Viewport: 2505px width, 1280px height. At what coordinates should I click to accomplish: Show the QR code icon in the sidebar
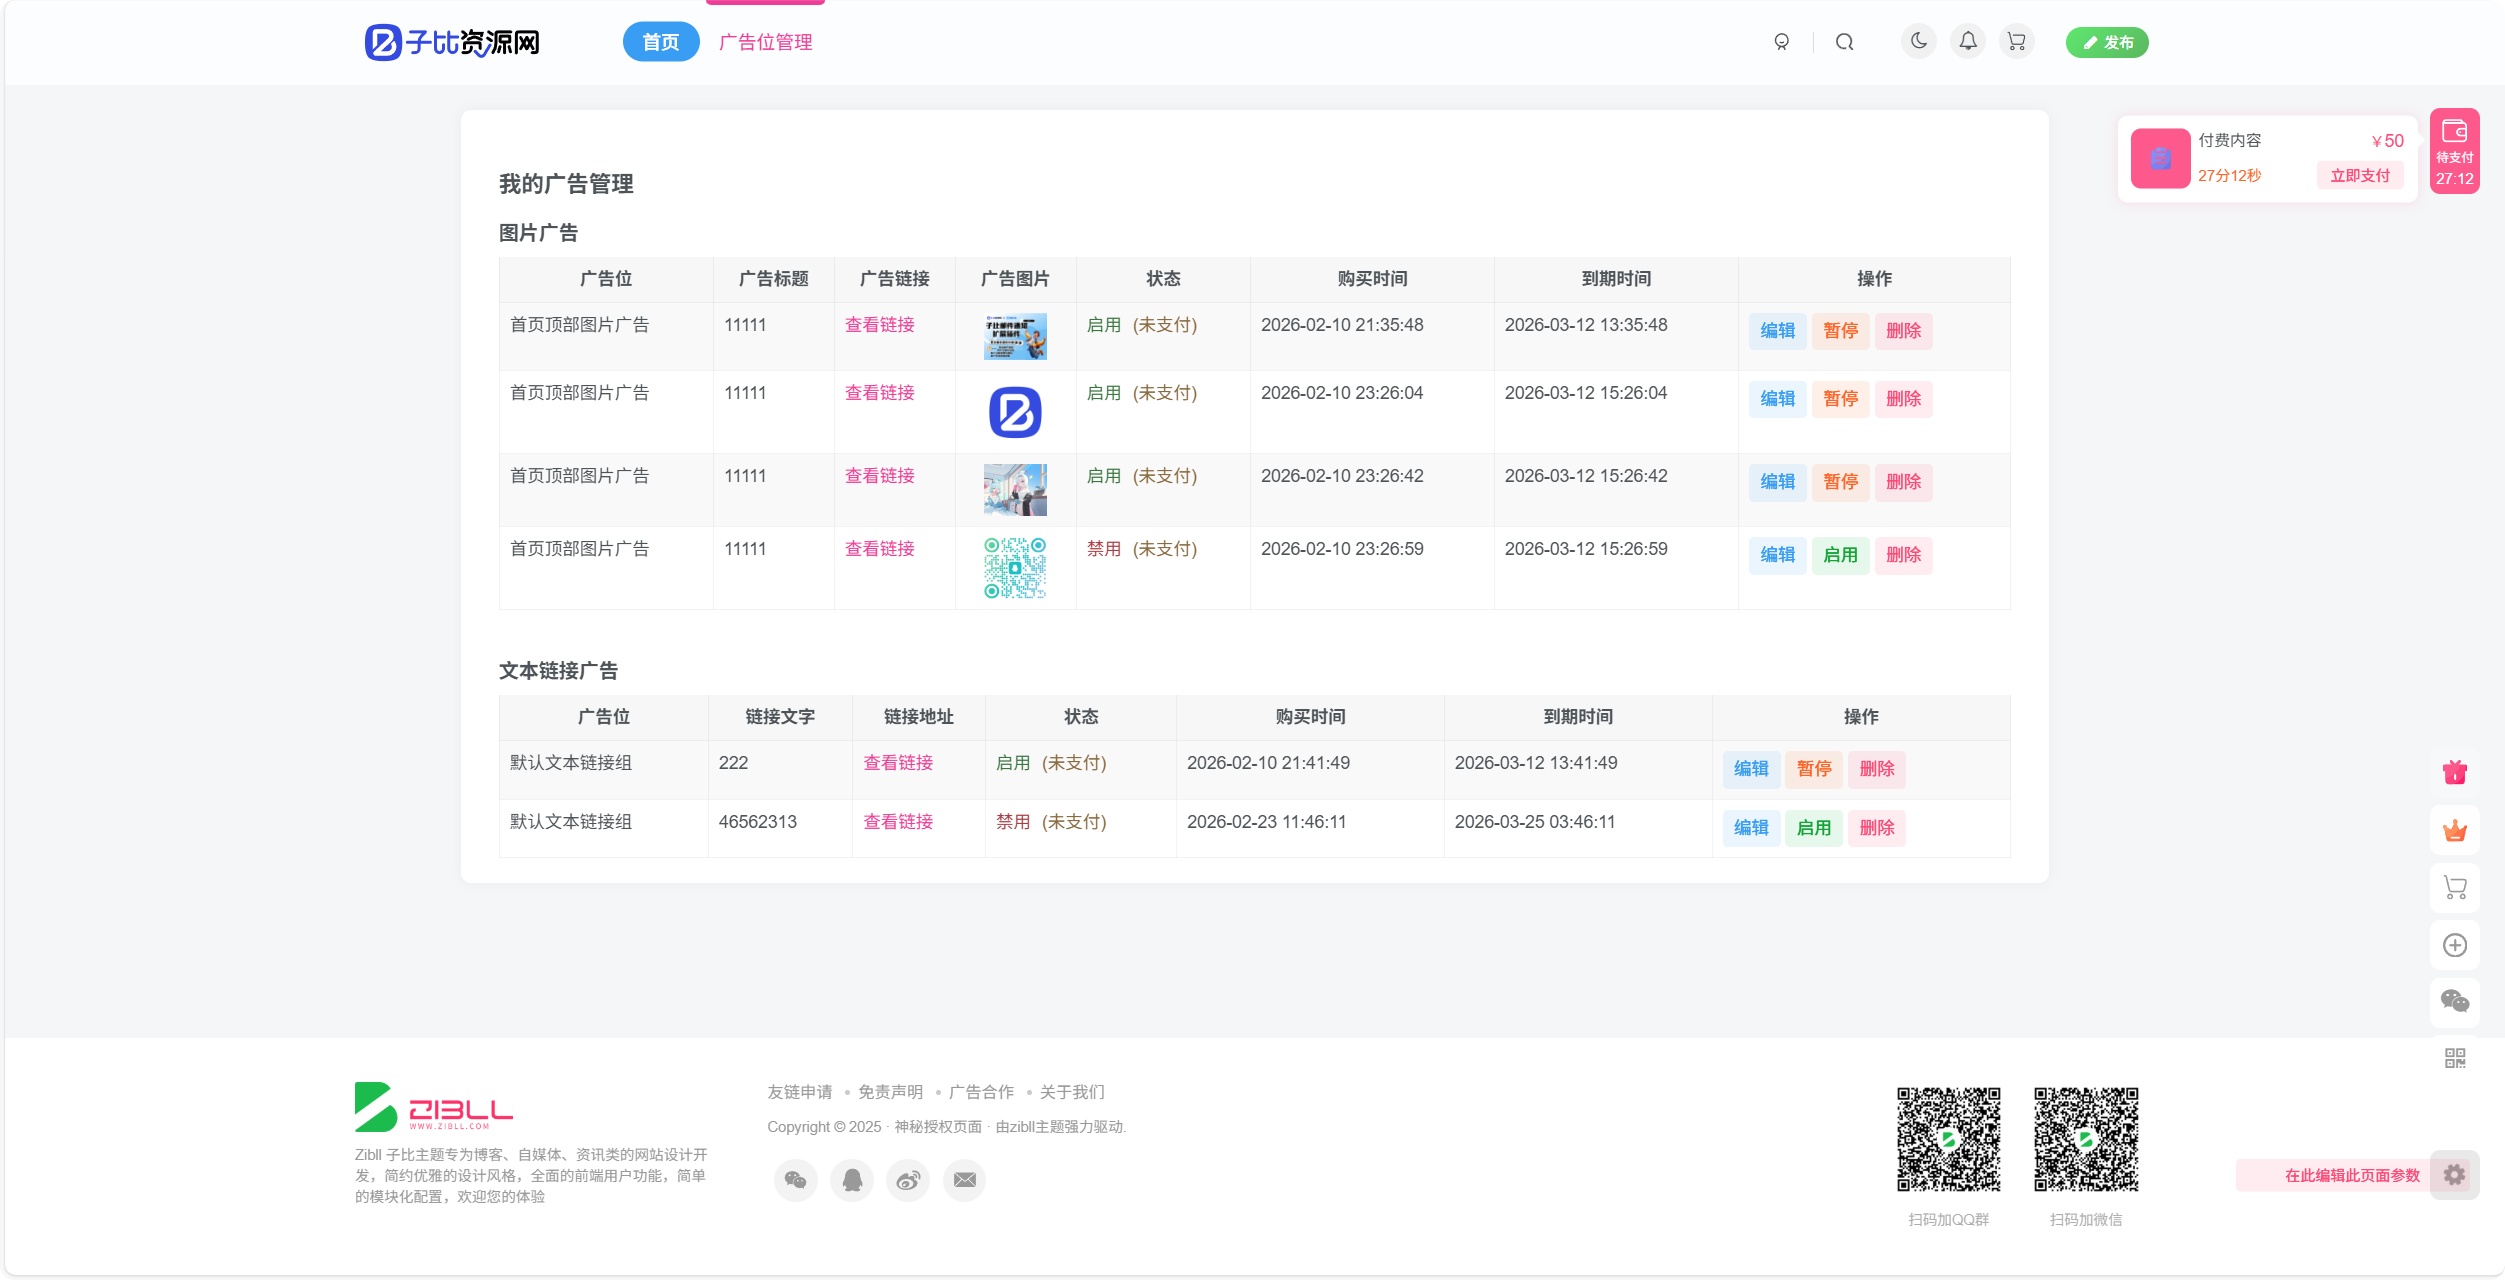[x=2454, y=1058]
